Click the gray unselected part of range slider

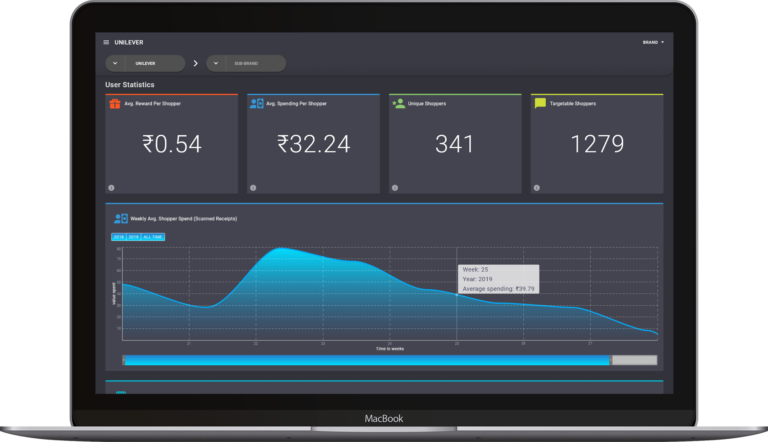[x=634, y=360]
